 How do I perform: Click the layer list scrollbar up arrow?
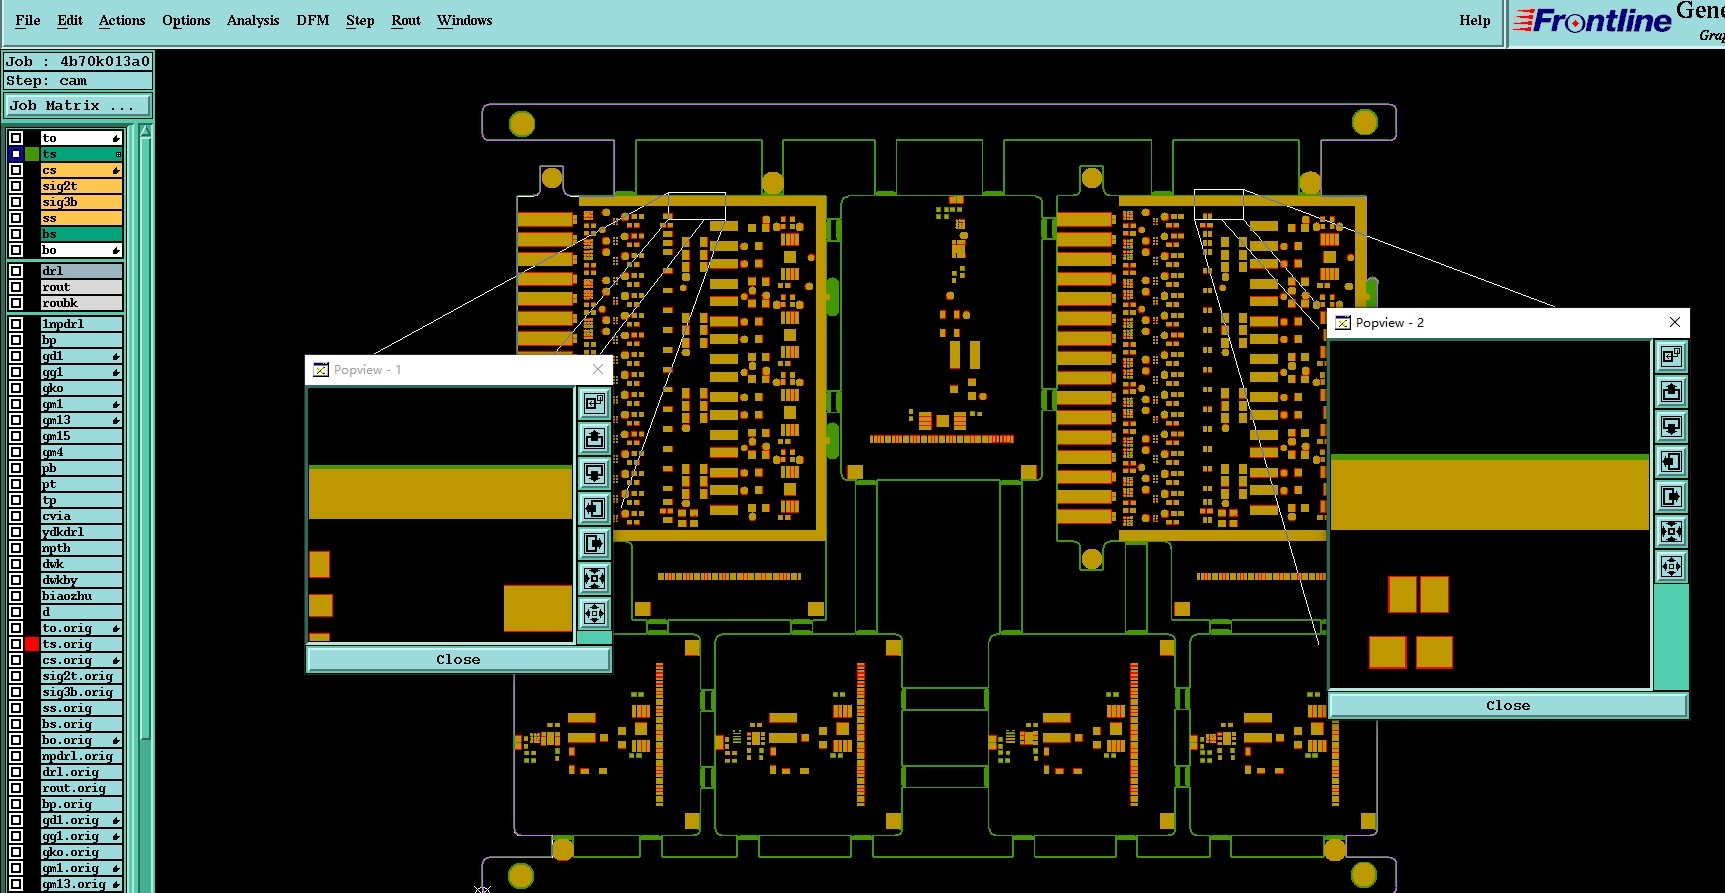click(x=145, y=131)
